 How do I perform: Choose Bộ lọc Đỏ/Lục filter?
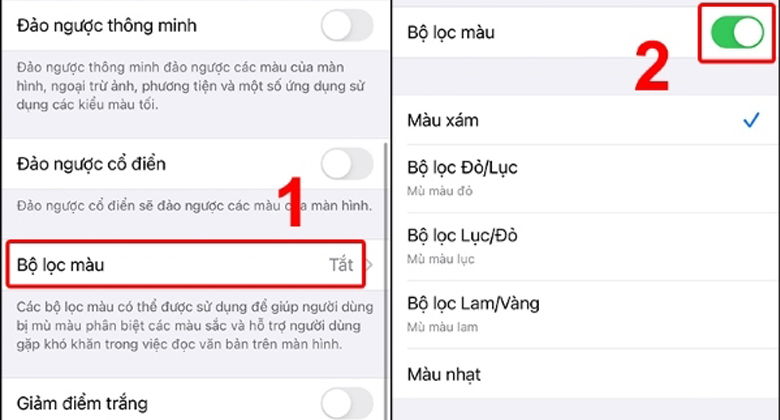click(x=585, y=179)
